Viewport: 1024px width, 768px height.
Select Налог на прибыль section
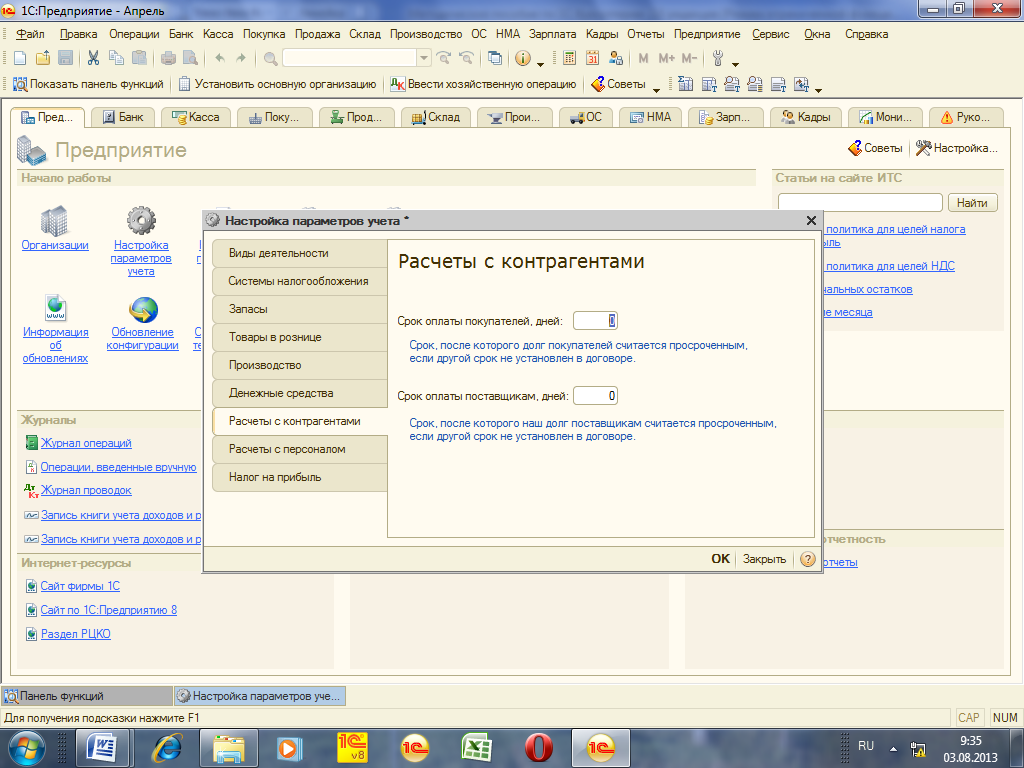pyautogui.click(x=300, y=477)
